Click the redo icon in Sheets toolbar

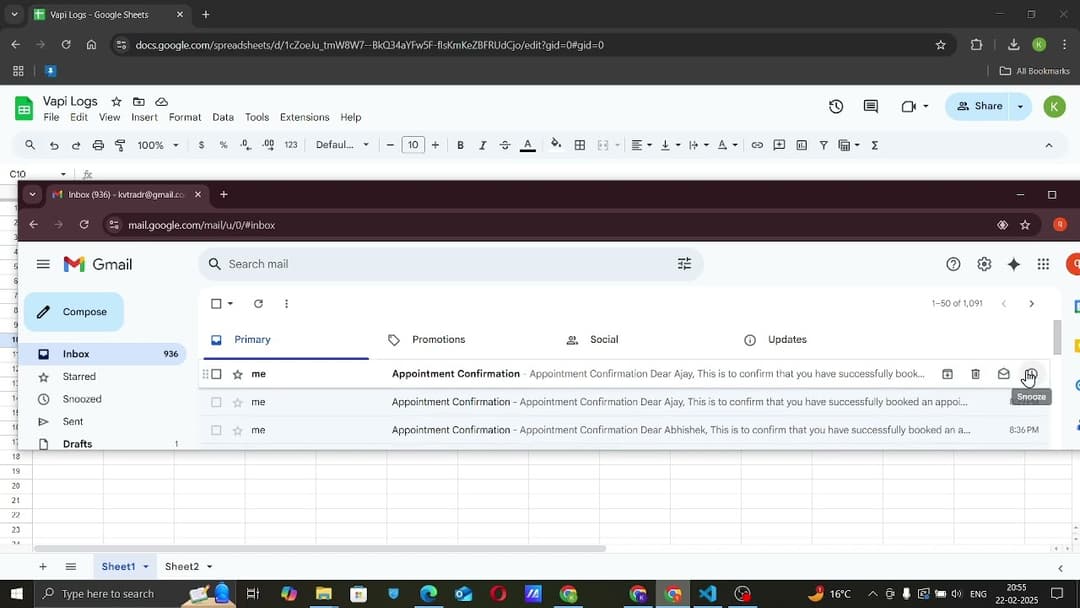[x=76, y=145]
